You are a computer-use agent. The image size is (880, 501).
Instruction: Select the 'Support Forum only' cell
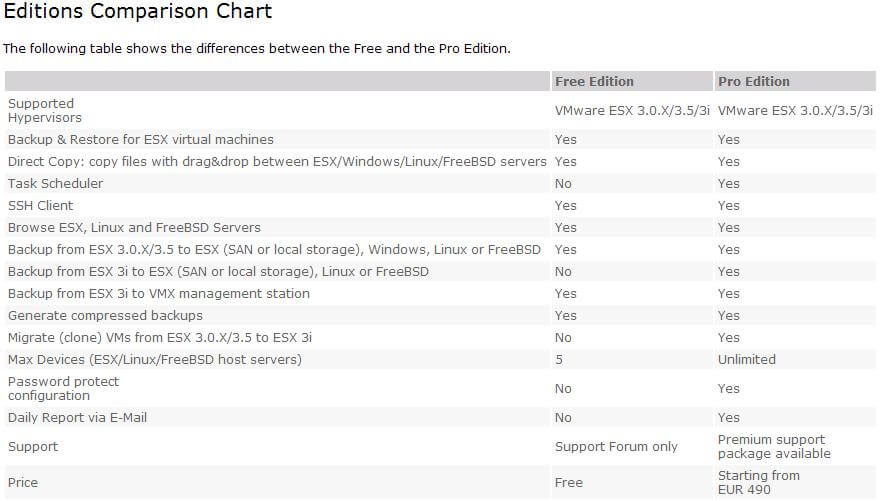tap(616, 447)
